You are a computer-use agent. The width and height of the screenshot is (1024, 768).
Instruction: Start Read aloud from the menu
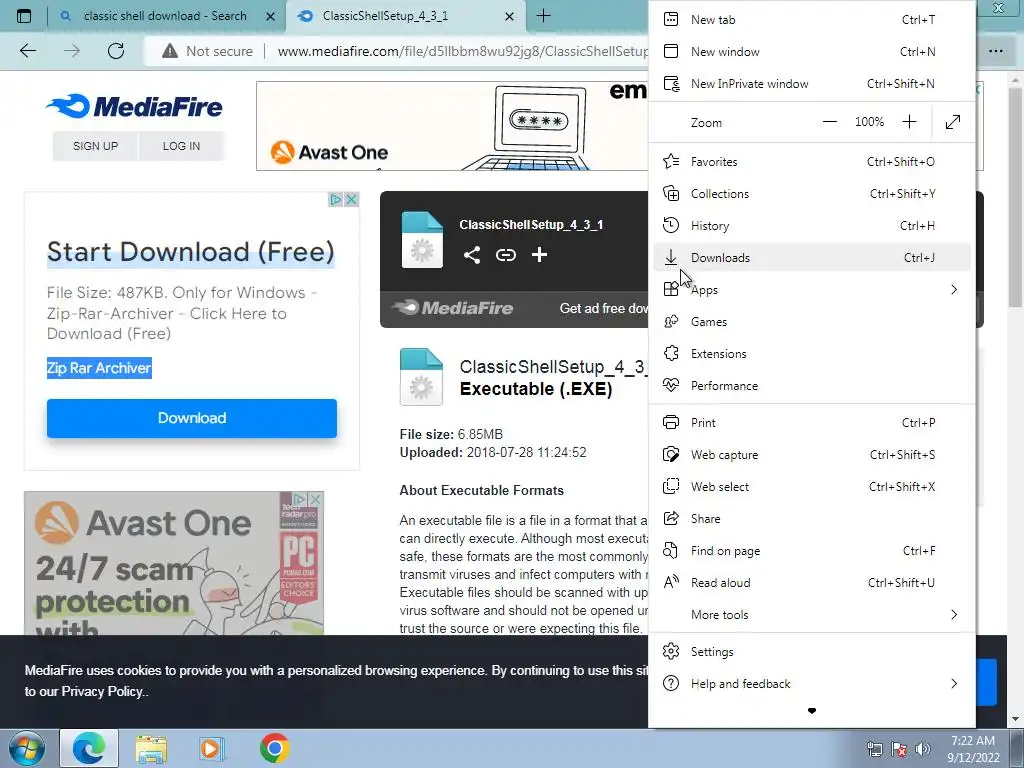(812, 583)
